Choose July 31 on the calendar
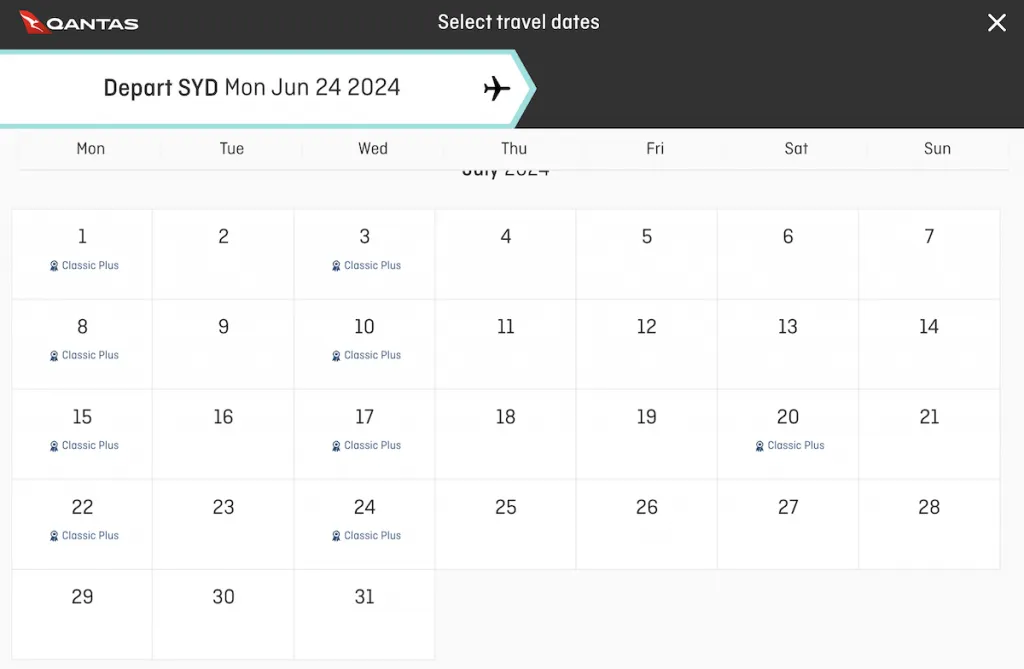Screen dimensions: 1024x669 pyautogui.click(x=364, y=614)
